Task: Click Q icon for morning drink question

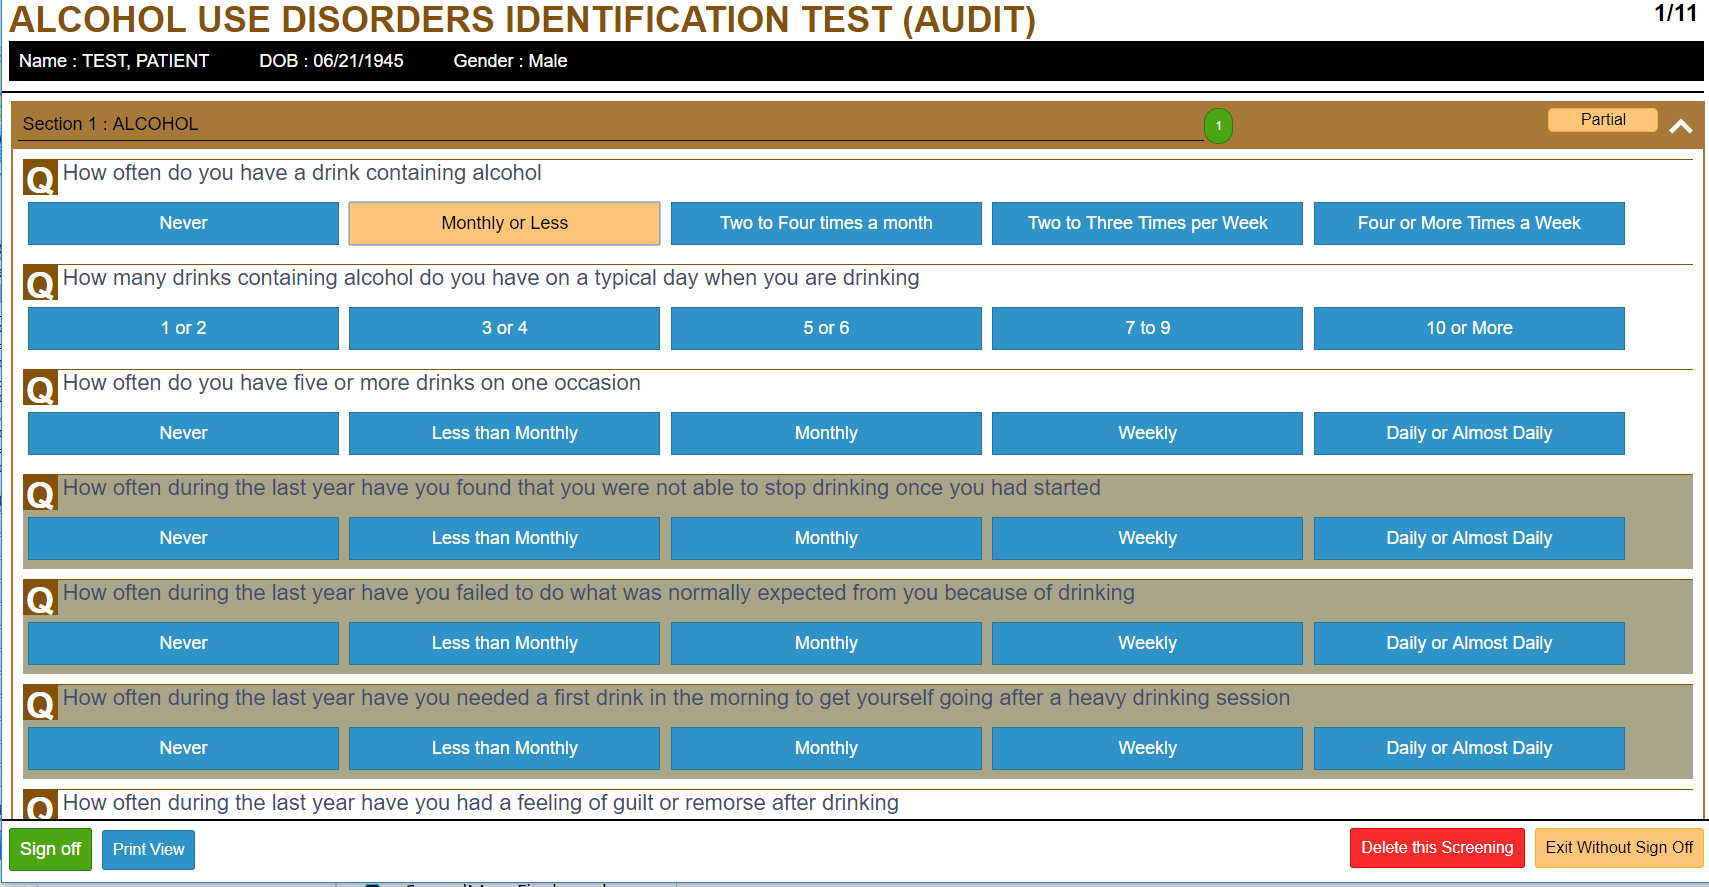Action: [x=40, y=704]
